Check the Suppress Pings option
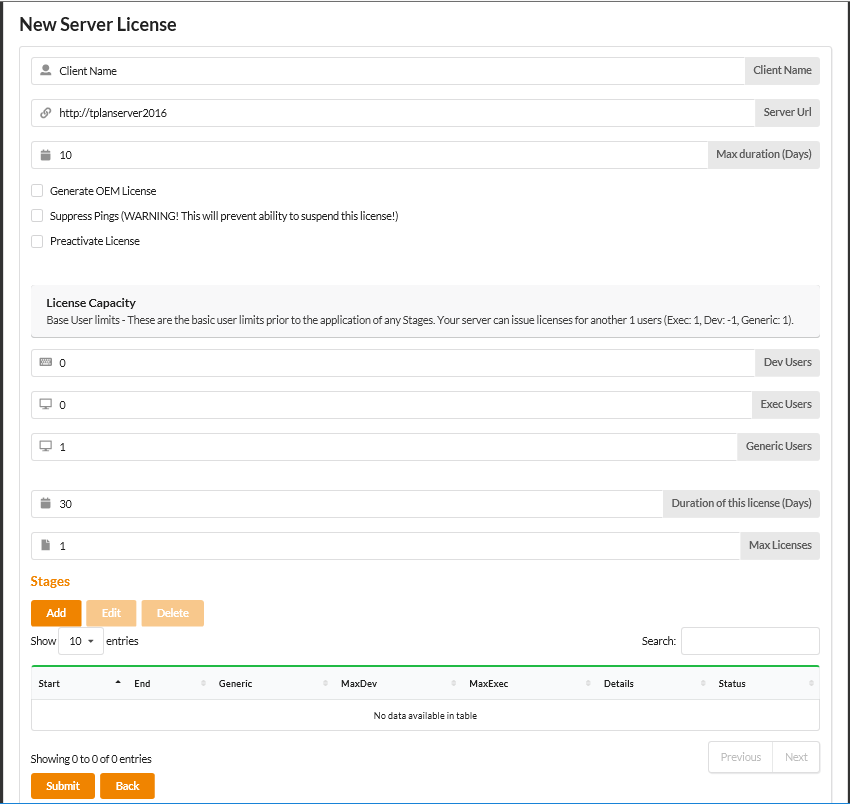The image size is (850, 804). (x=37, y=216)
